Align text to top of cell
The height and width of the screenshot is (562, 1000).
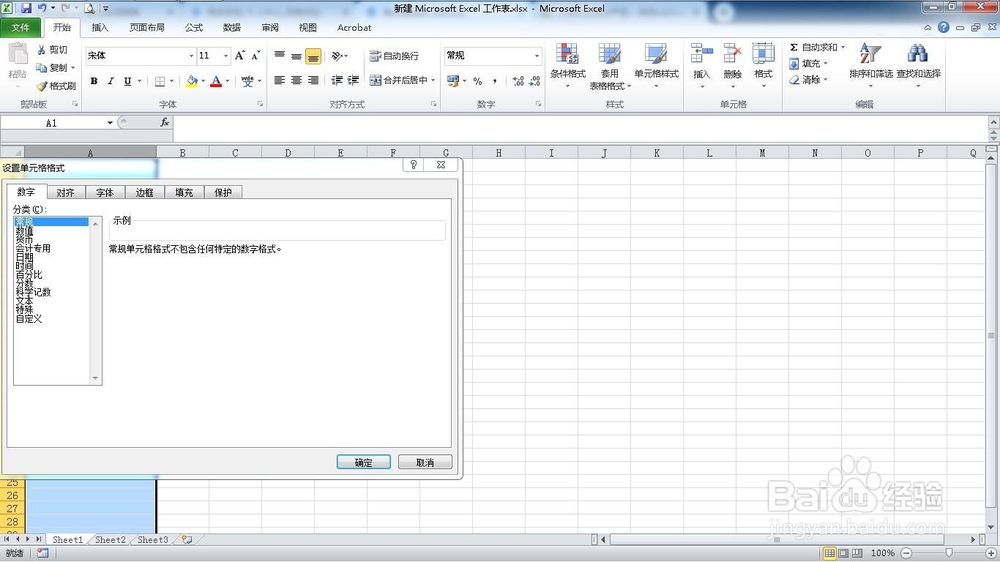279,56
